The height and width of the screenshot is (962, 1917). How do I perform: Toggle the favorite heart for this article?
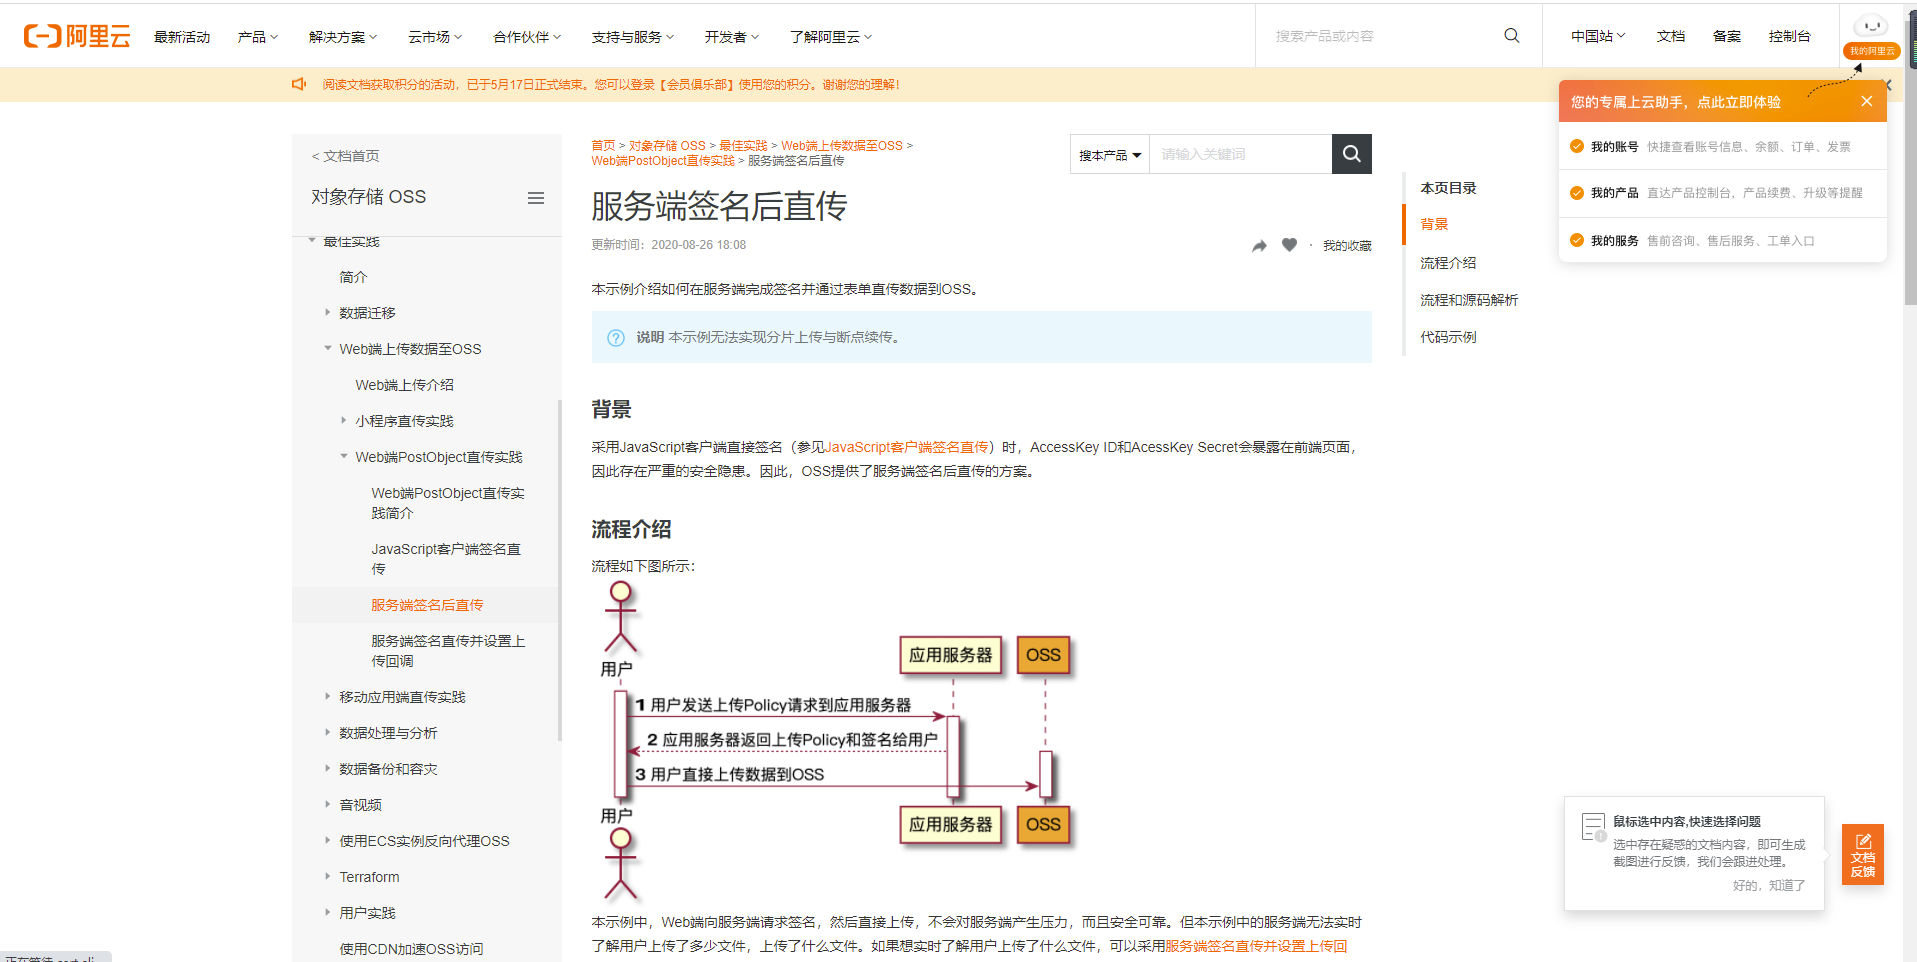(1289, 244)
